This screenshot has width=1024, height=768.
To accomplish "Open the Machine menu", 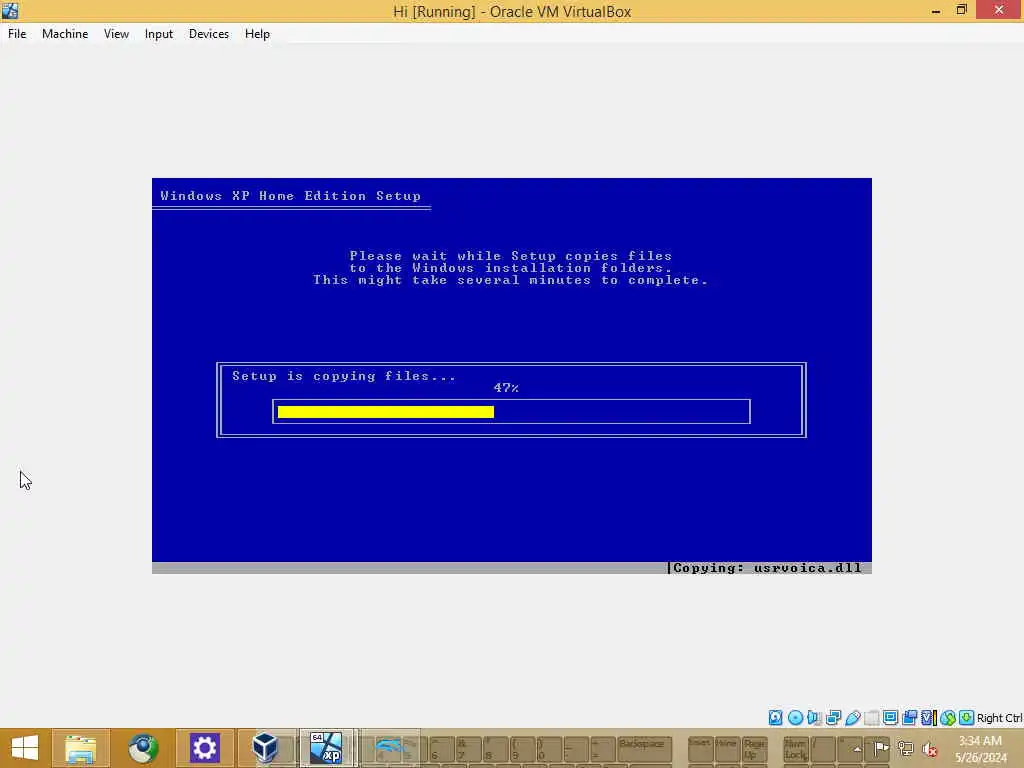I will coord(65,34).
